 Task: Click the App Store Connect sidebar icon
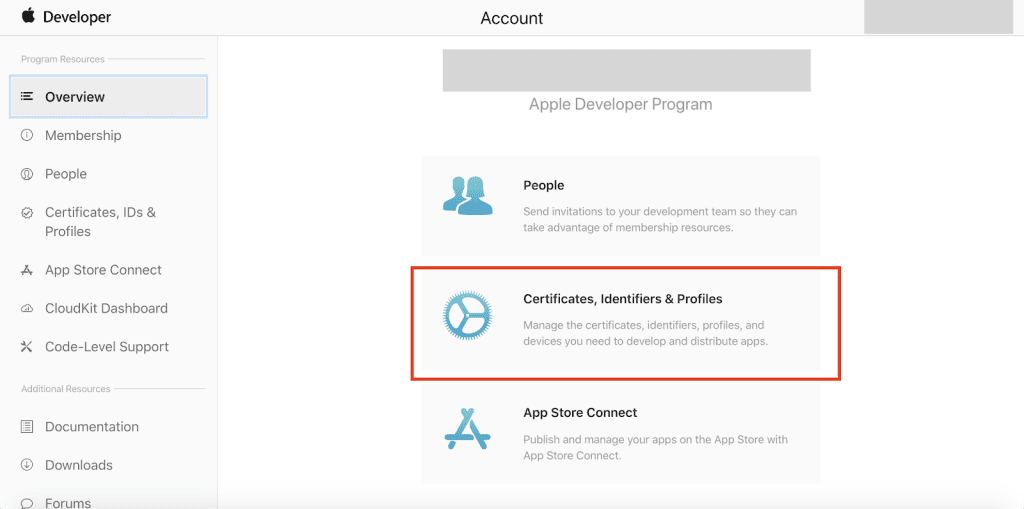[x=27, y=270]
